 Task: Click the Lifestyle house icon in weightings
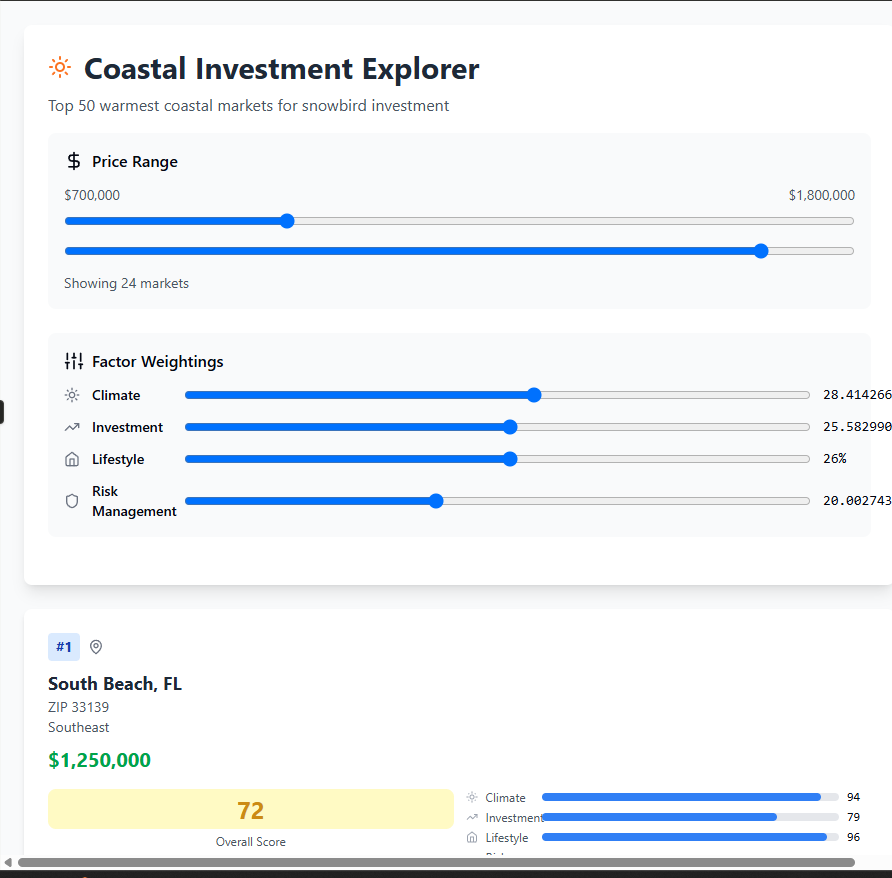72,459
